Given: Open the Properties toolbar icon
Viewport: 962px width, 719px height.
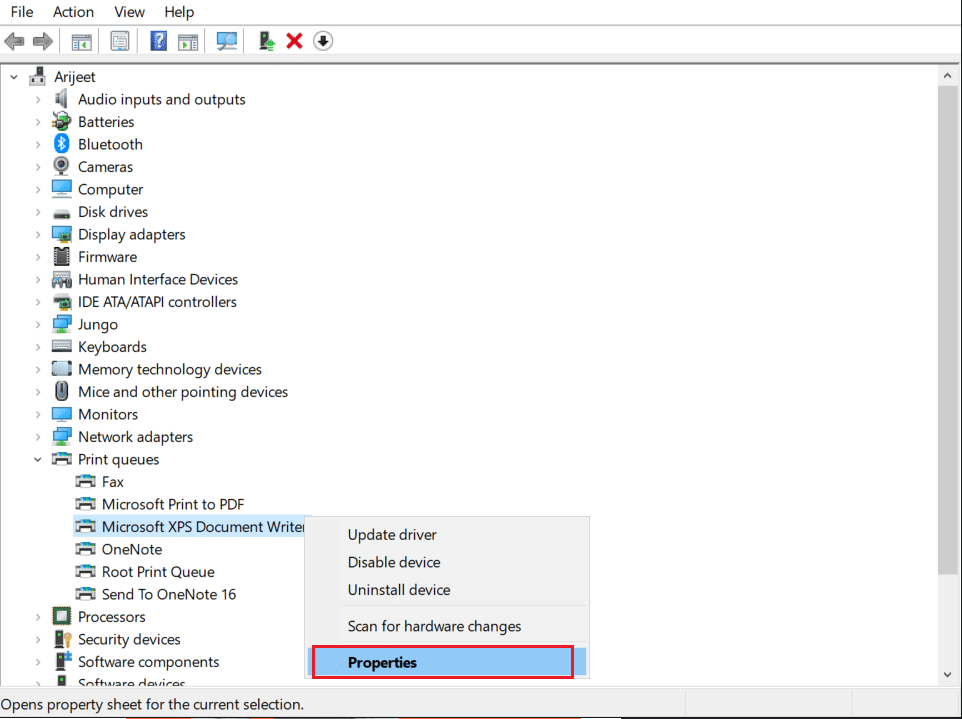Looking at the screenshot, I should (x=120, y=42).
